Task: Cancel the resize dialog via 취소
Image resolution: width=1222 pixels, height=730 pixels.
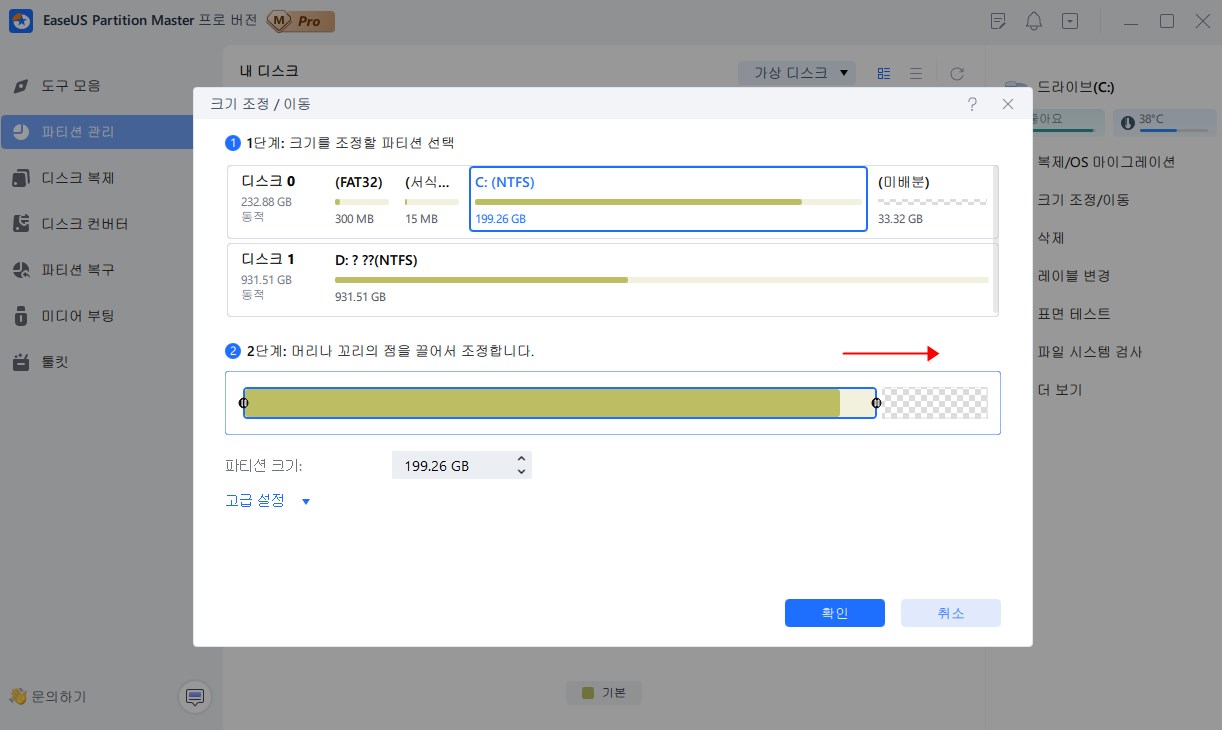Action: click(x=950, y=613)
